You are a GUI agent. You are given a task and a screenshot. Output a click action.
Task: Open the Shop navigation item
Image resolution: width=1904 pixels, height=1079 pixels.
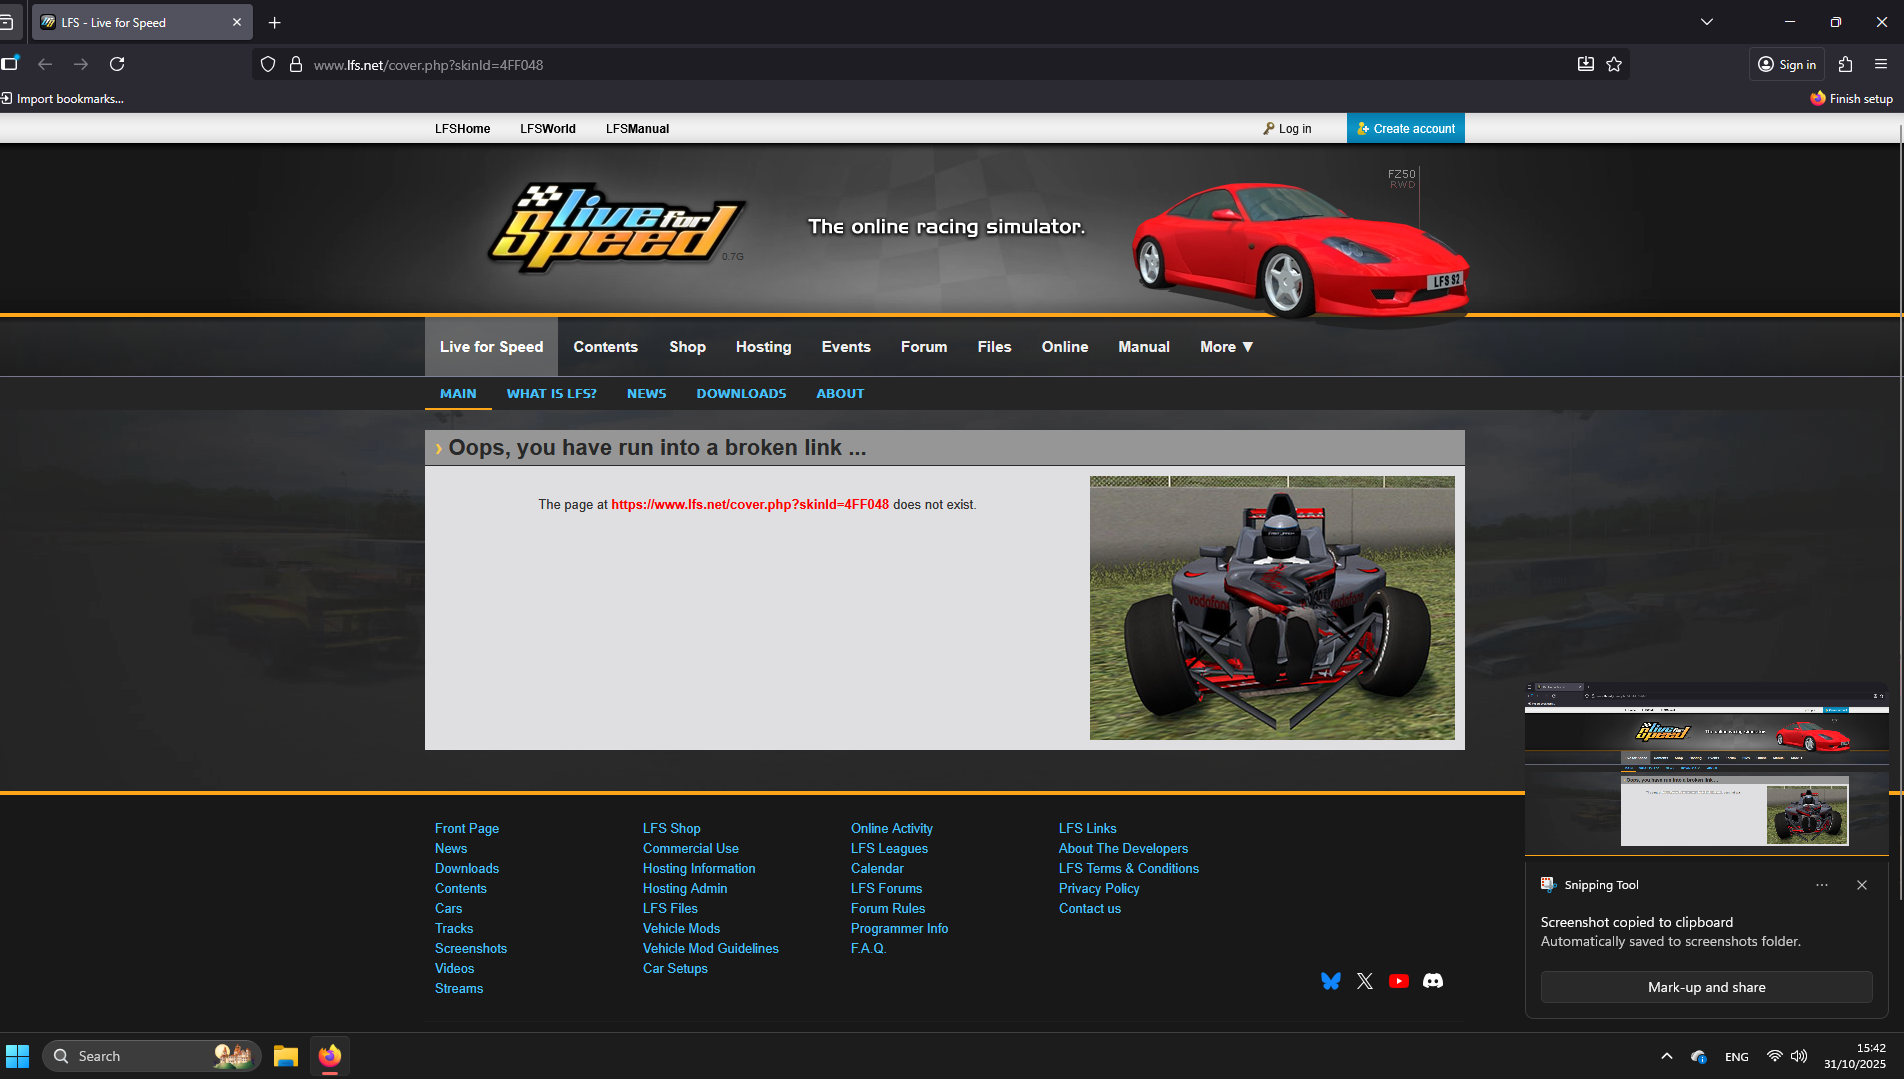click(x=687, y=347)
